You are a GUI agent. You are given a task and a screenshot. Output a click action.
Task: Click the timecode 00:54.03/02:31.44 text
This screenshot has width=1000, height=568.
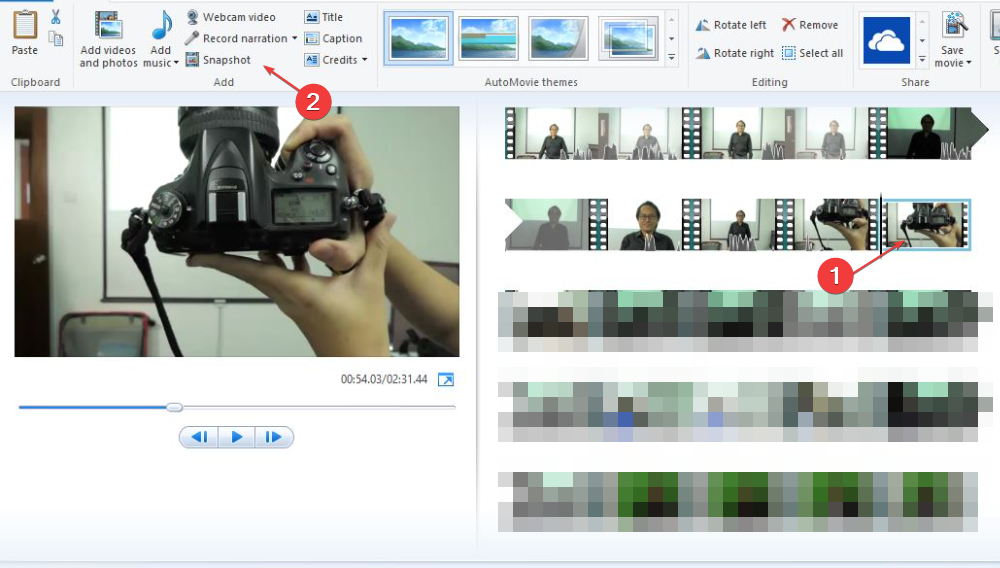pyautogui.click(x=384, y=379)
